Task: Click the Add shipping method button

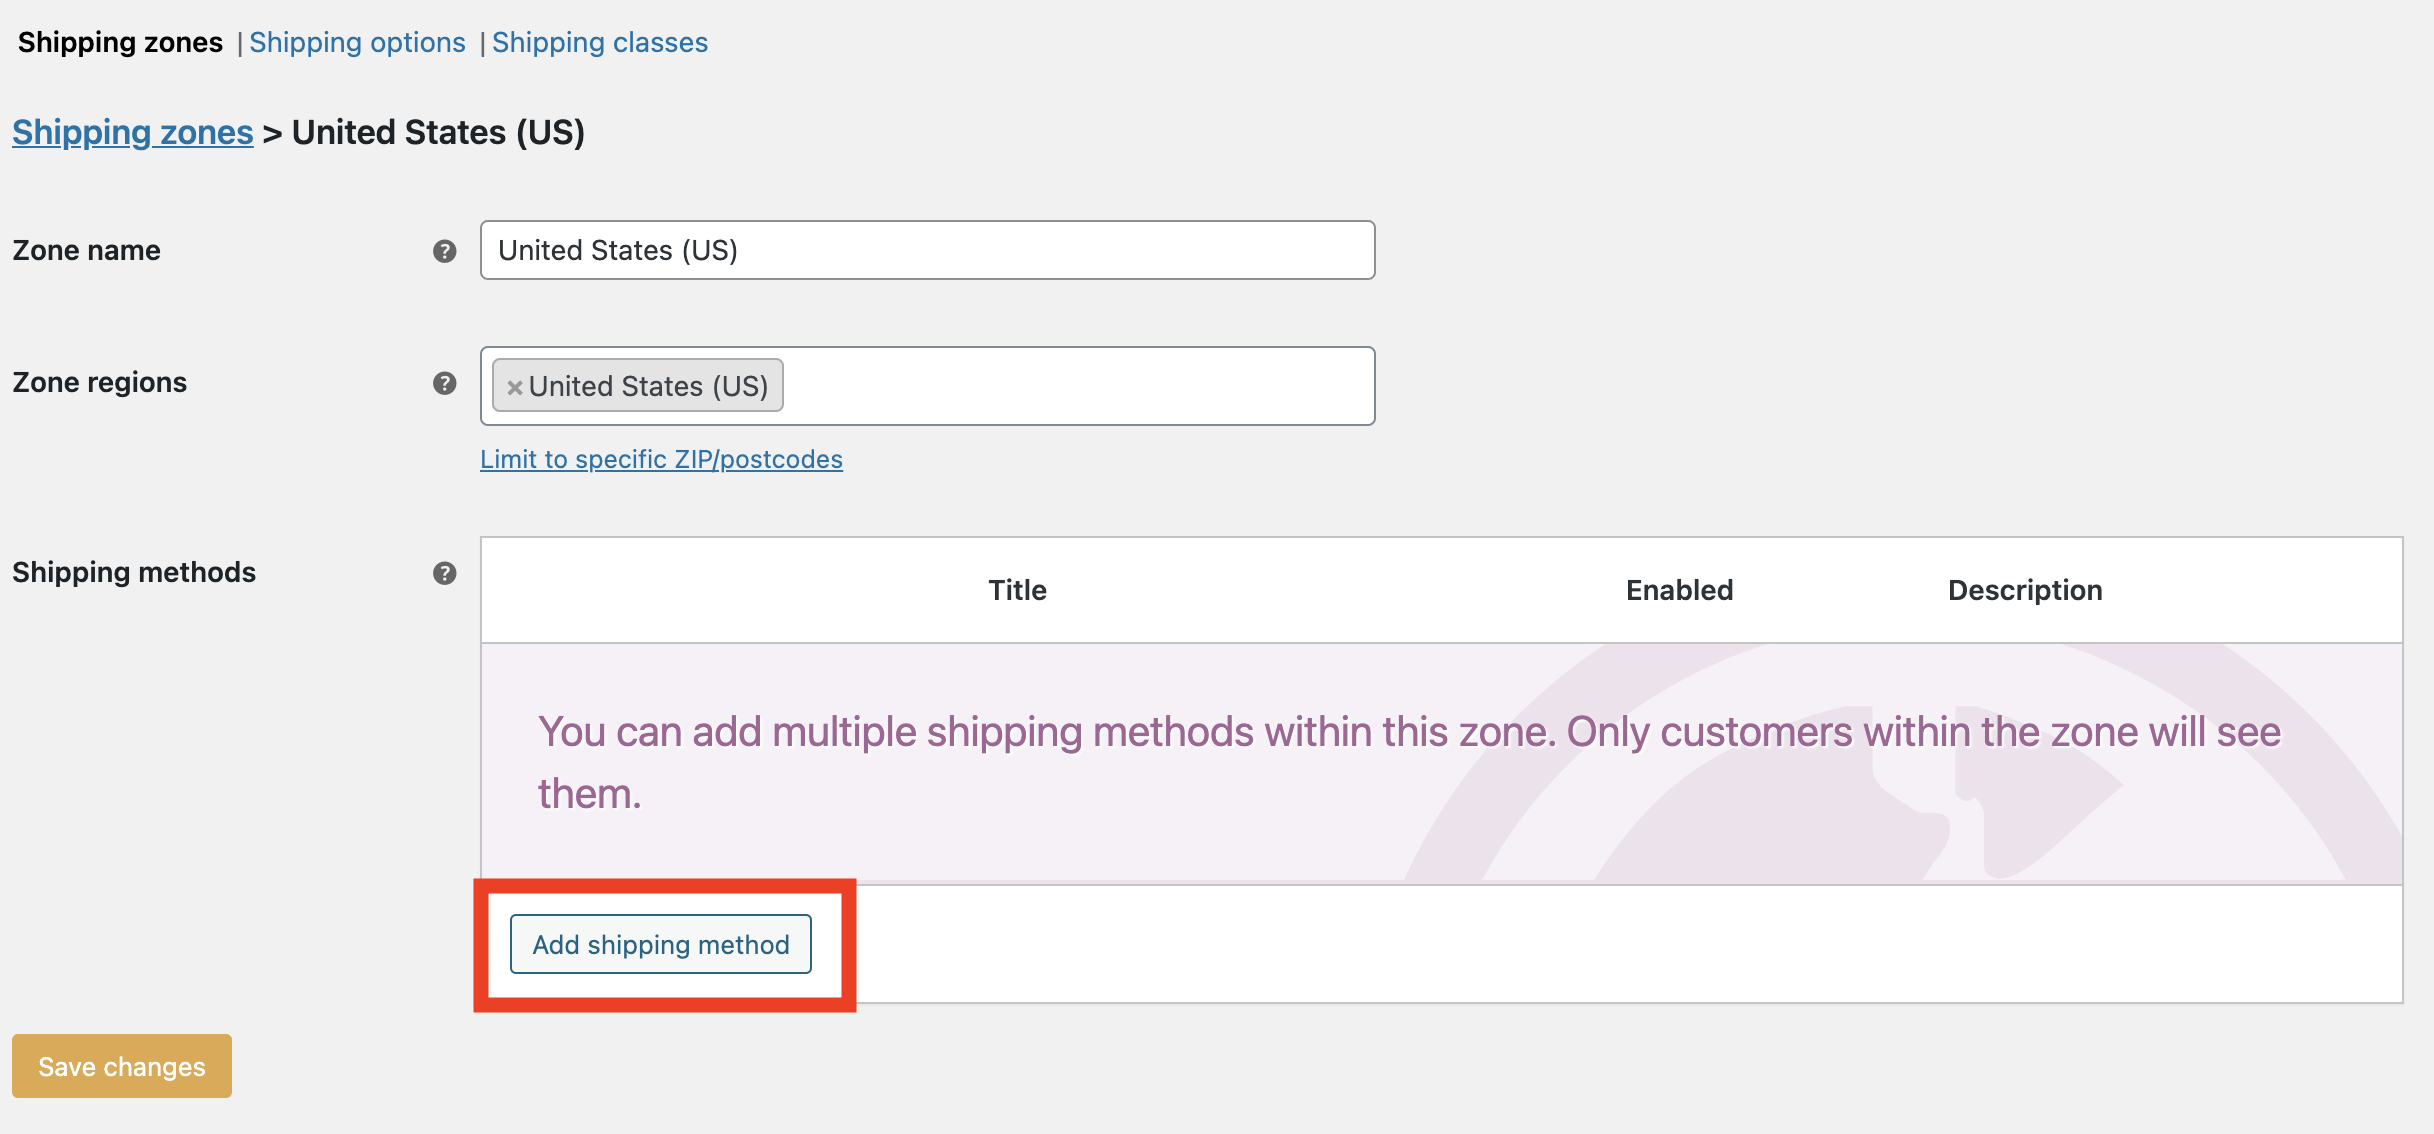Action: [661, 944]
